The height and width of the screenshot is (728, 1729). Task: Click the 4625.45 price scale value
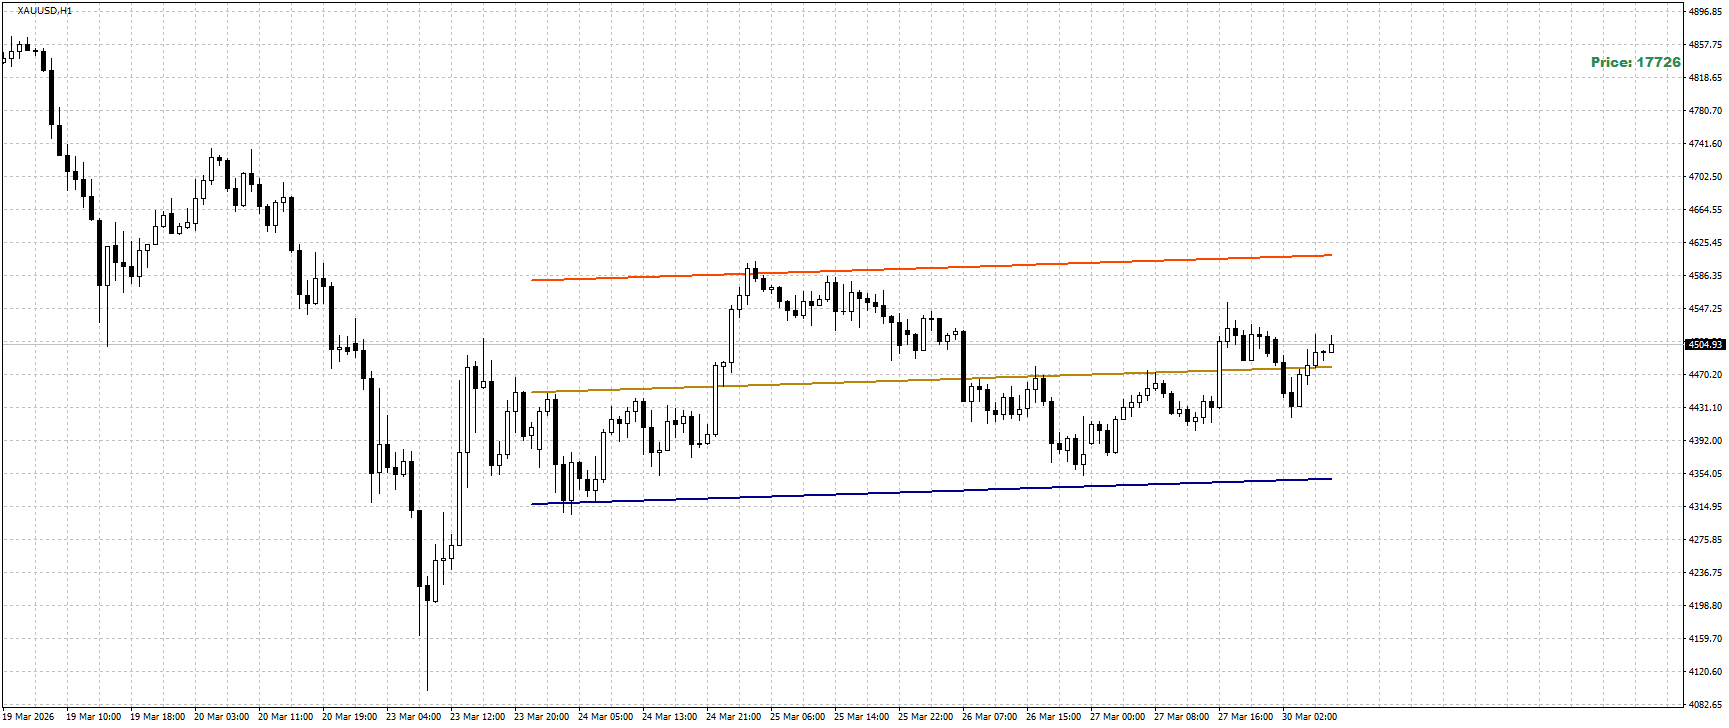1705,243
